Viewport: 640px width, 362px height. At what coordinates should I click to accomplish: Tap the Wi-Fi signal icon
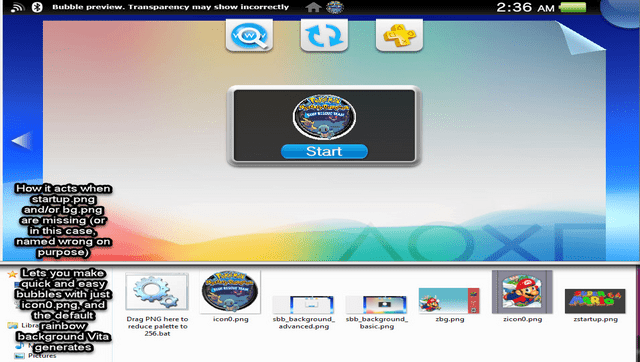(17, 7)
